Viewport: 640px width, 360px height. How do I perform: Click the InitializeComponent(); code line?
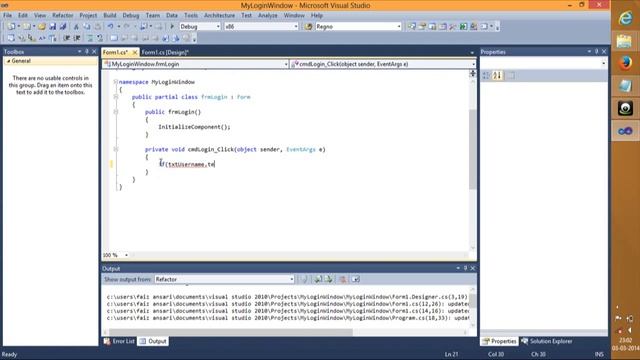tap(194, 127)
